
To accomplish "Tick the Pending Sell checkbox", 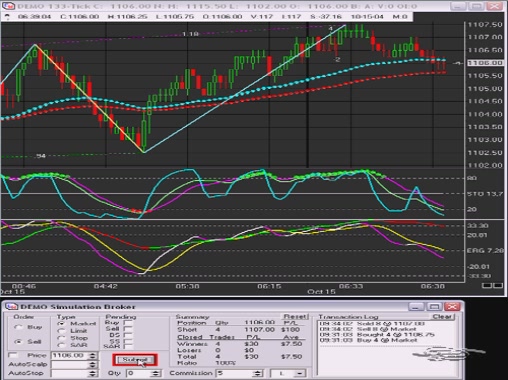I will coord(128,329).
